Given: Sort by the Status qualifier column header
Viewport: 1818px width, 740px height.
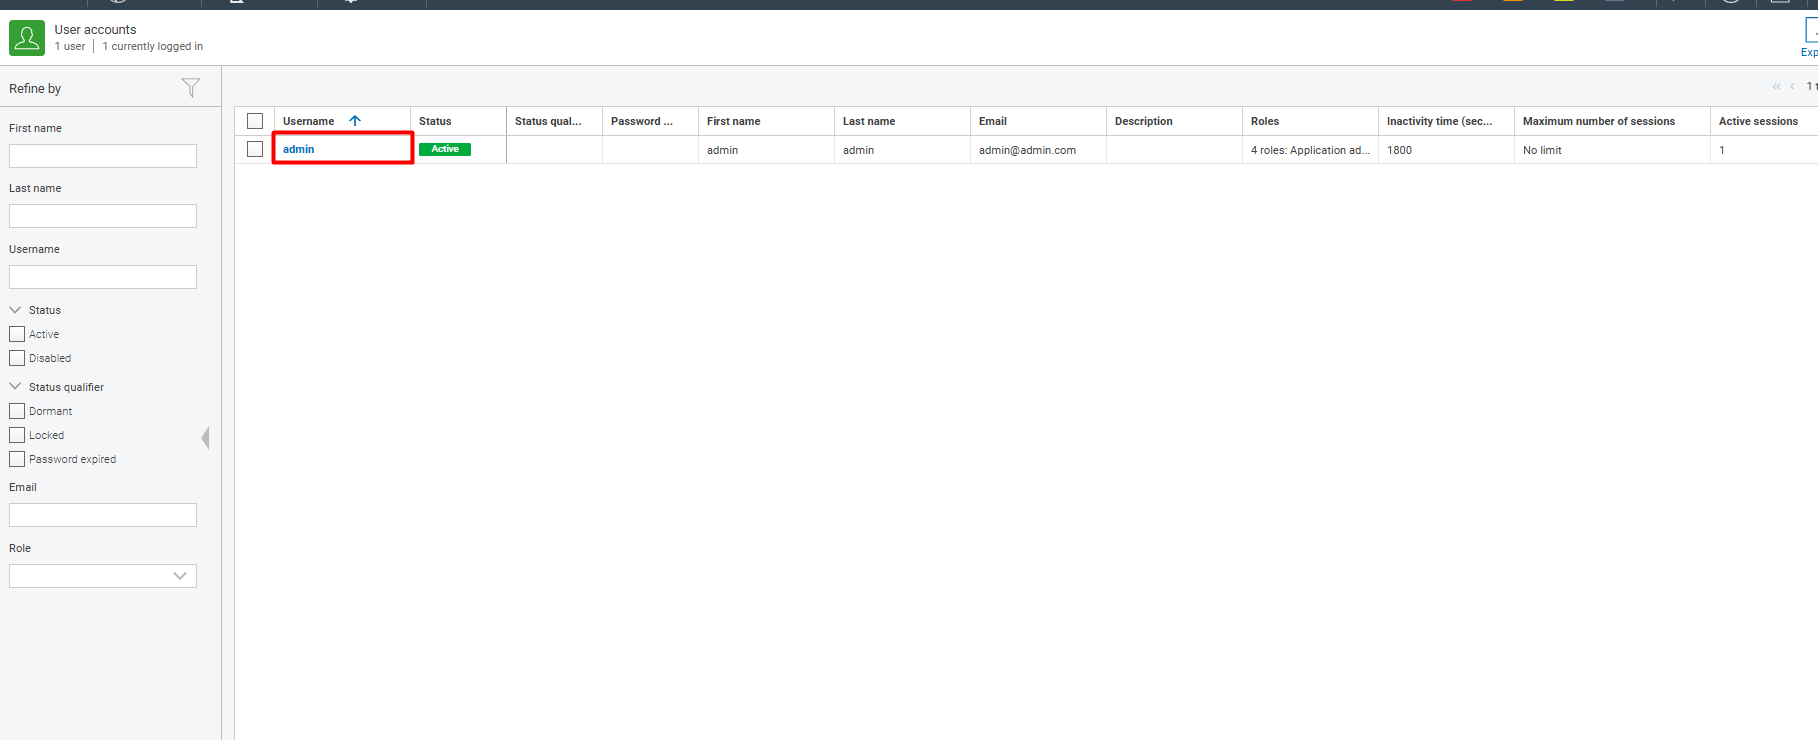Looking at the screenshot, I should pos(554,121).
